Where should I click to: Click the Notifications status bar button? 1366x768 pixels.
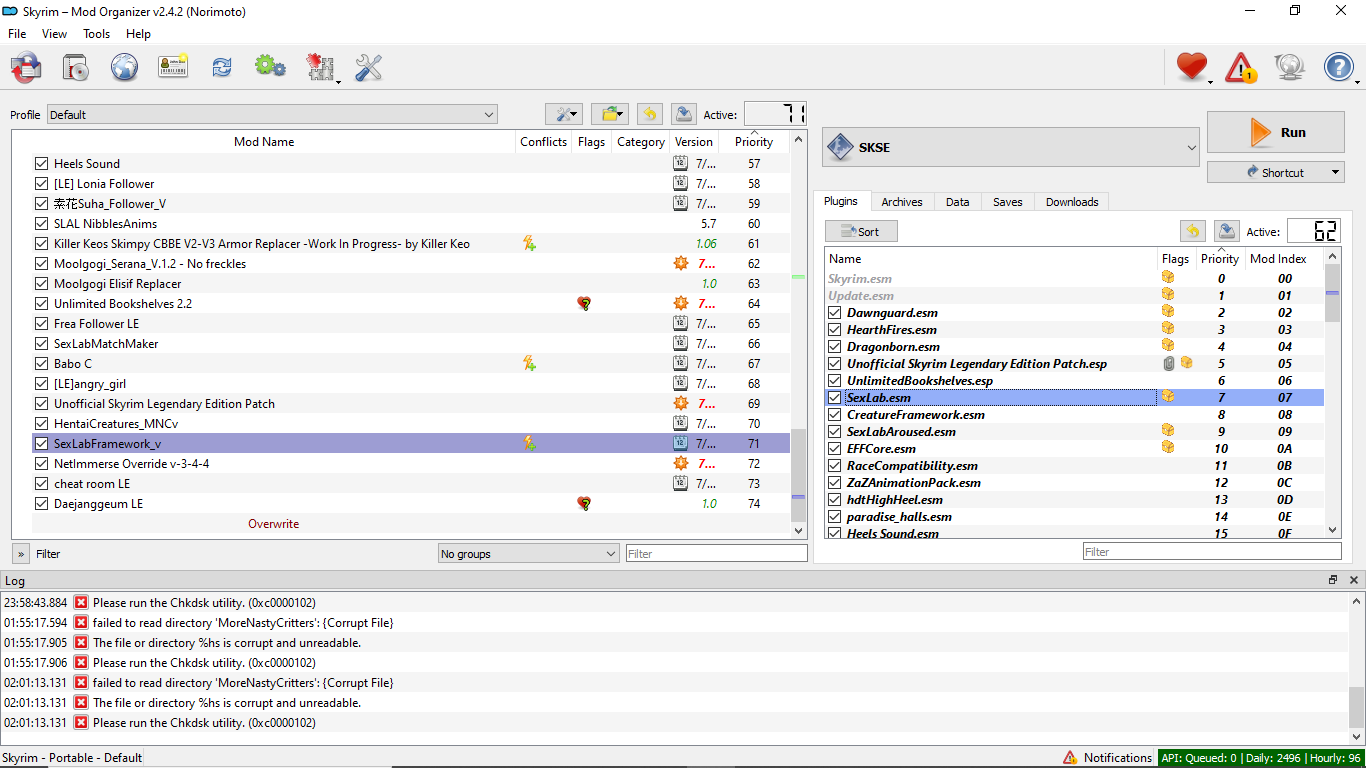1107,758
